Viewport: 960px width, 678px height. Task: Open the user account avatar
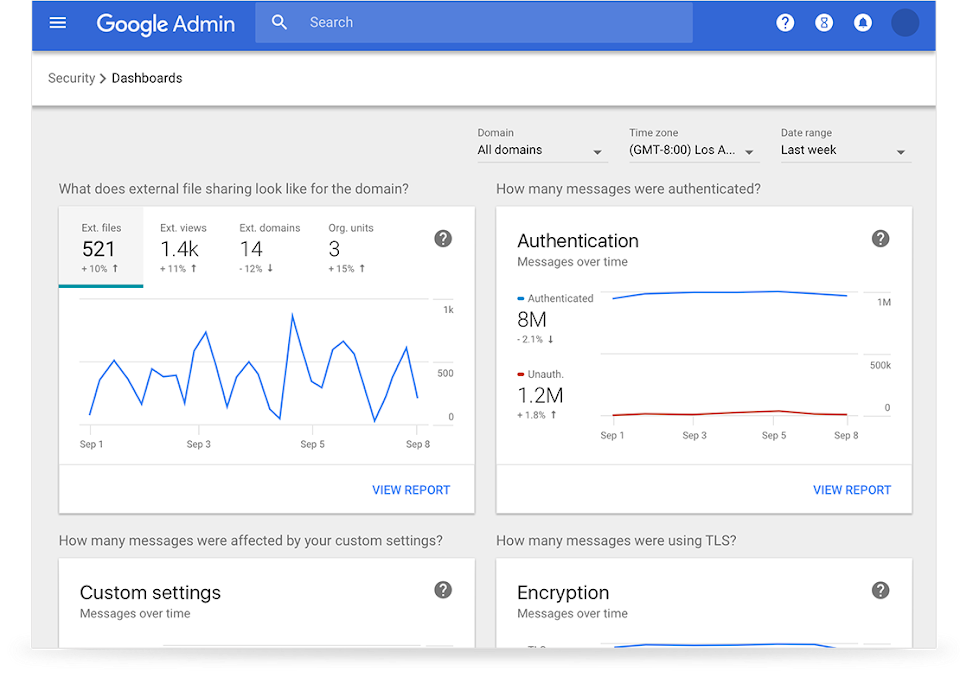click(905, 23)
